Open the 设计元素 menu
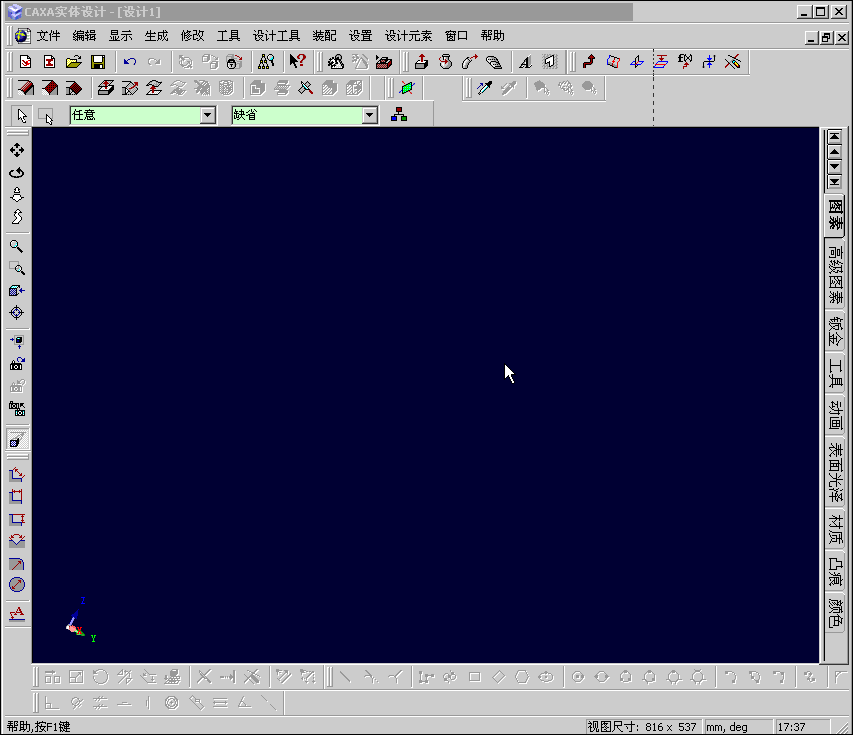Viewport: 853px width, 735px height. pyautogui.click(x=409, y=36)
